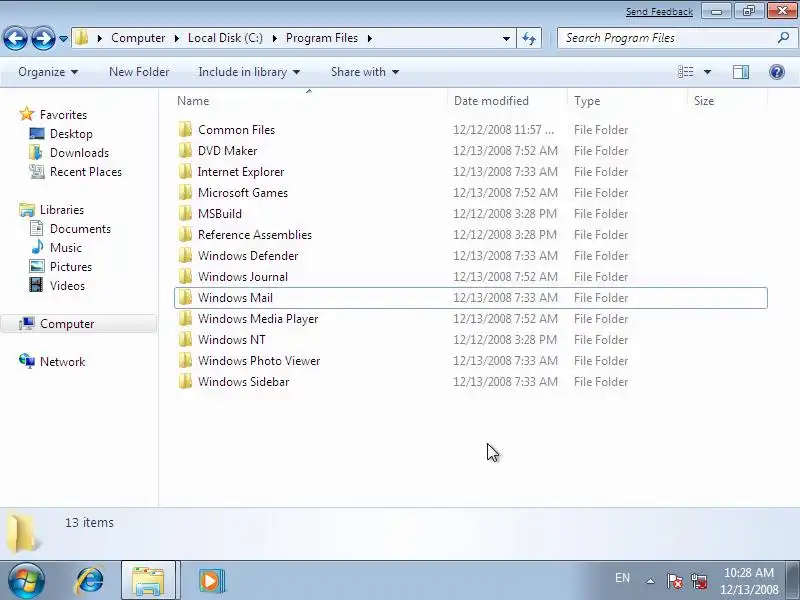800x600 pixels.
Task: Open the Include in library menu
Action: coord(249,72)
